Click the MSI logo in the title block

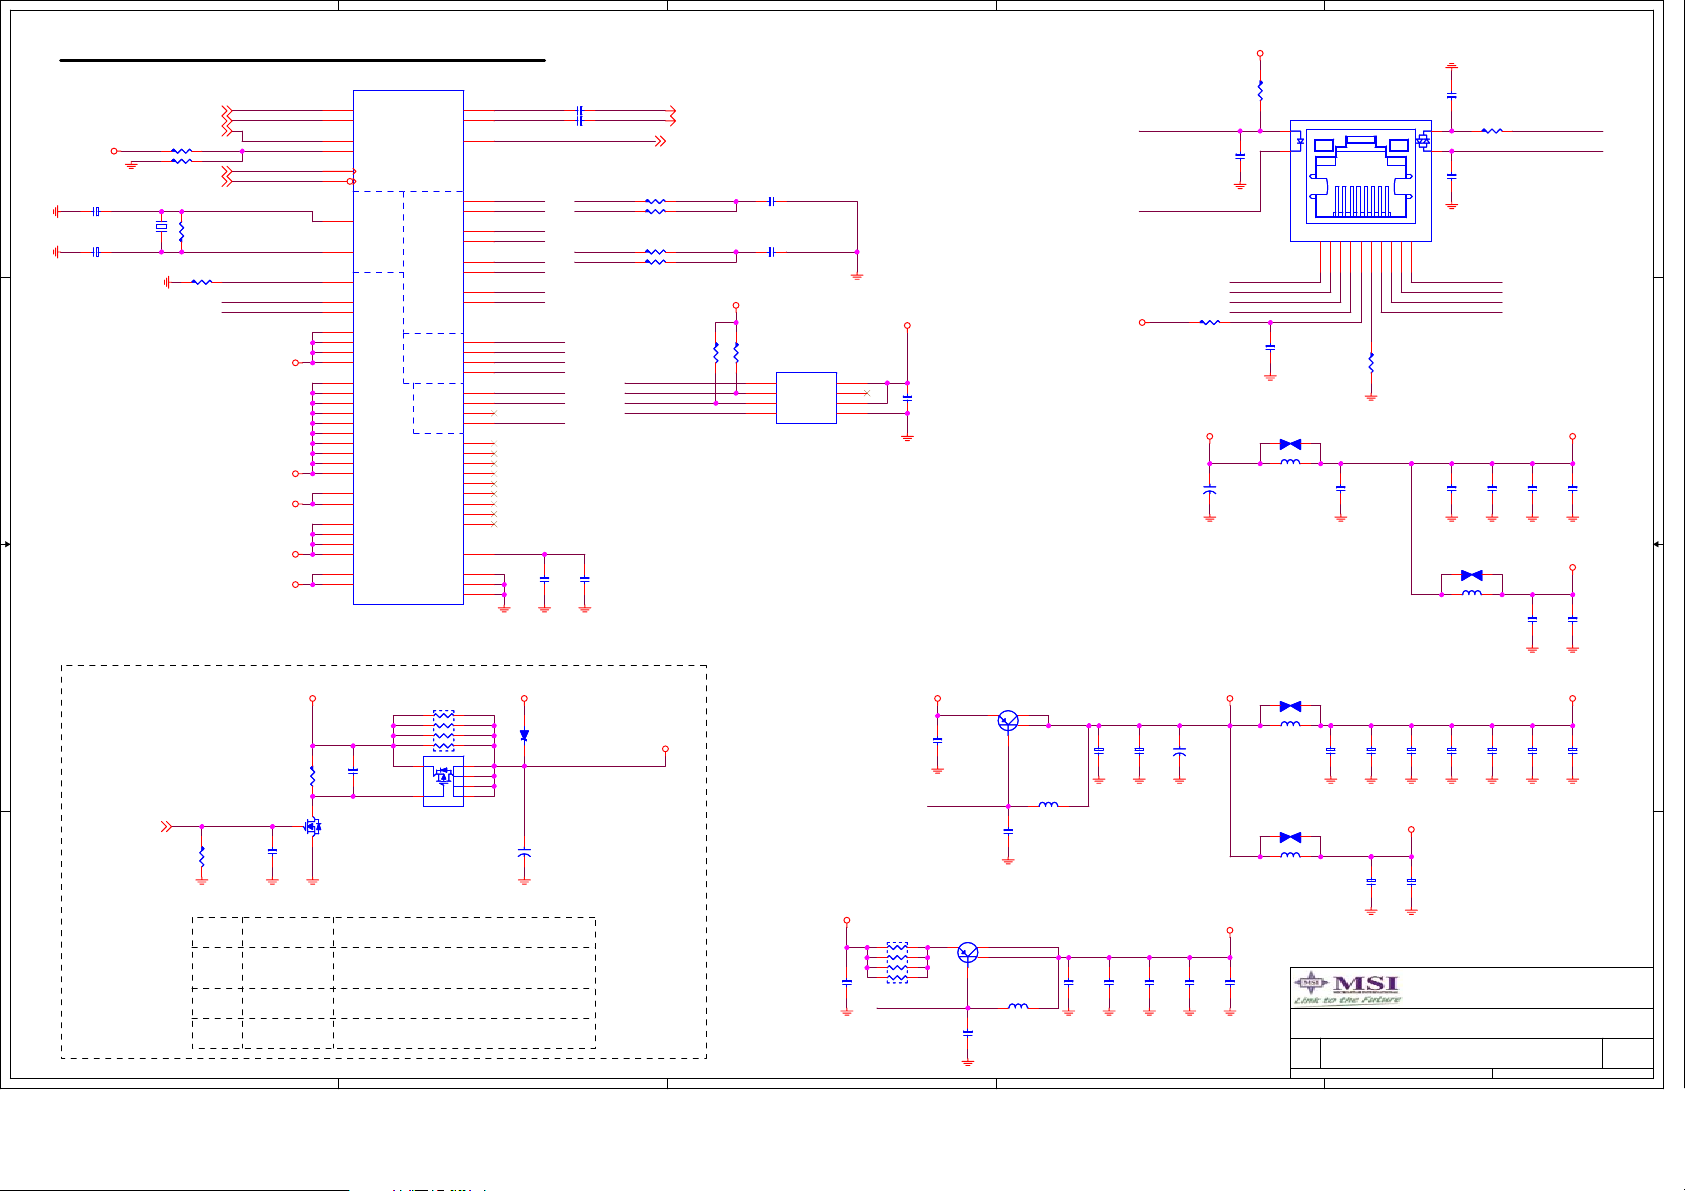[1348, 989]
